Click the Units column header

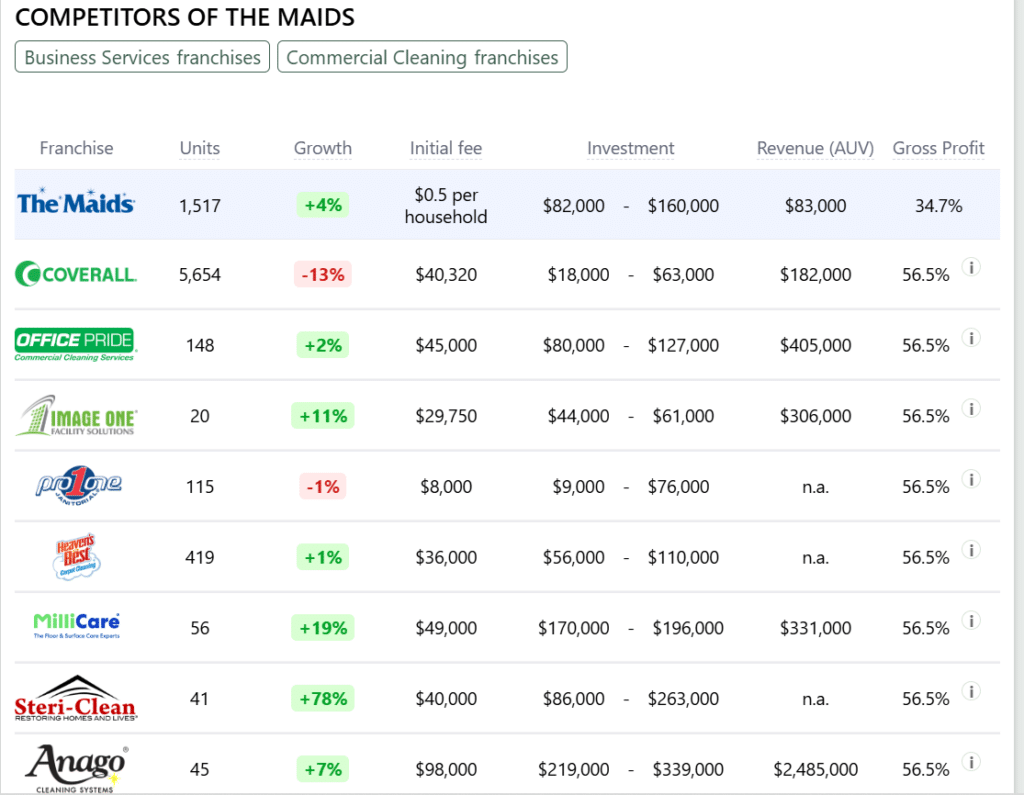[200, 148]
